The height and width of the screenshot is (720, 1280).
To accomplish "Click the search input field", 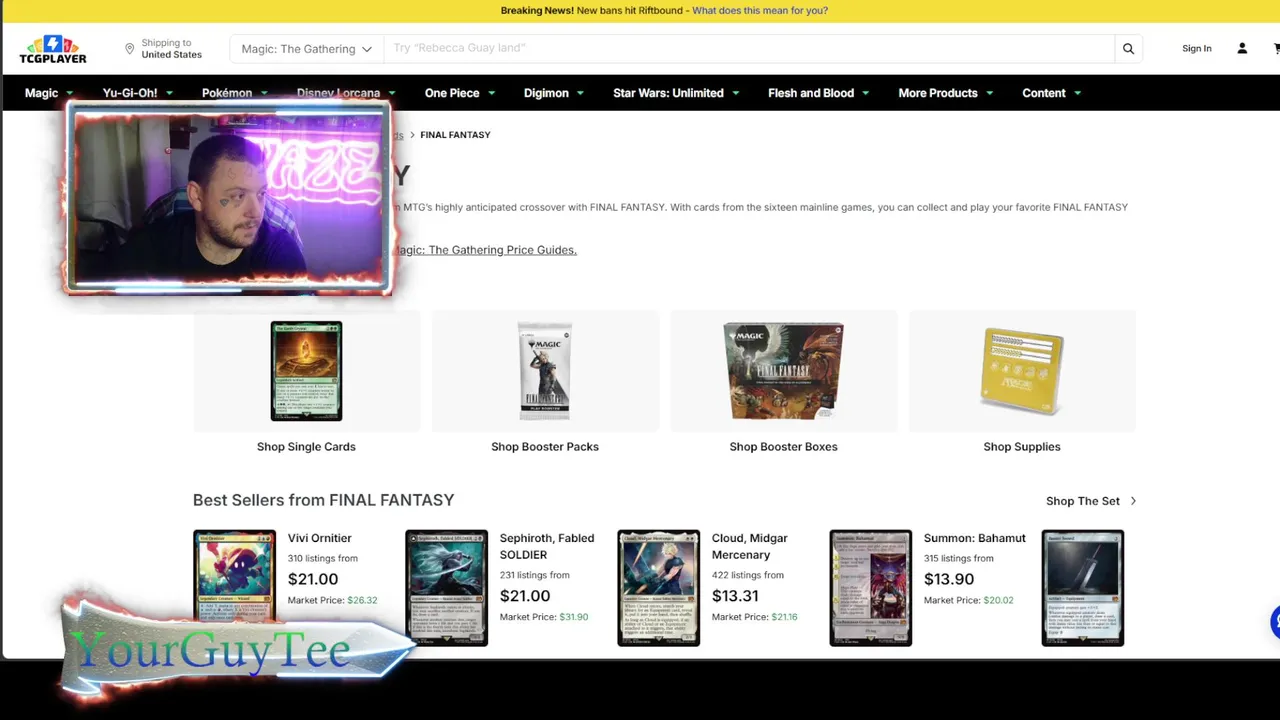I will click(749, 48).
